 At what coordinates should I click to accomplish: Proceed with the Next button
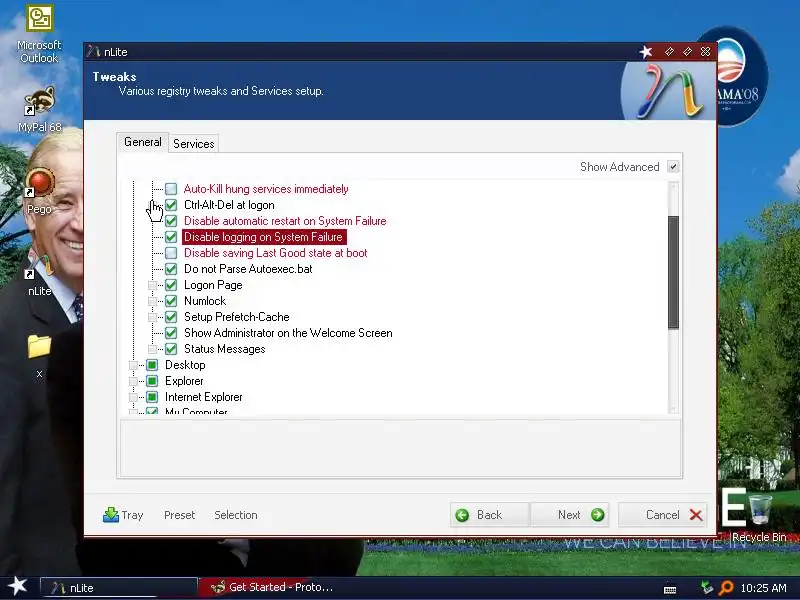click(x=569, y=515)
